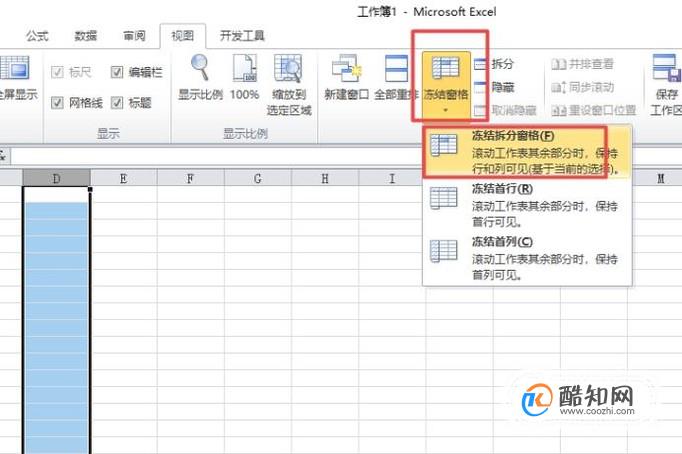Choose Freeze Top Row 冻结首行(R) entry
The width and height of the screenshot is (682, 454).
527,204
